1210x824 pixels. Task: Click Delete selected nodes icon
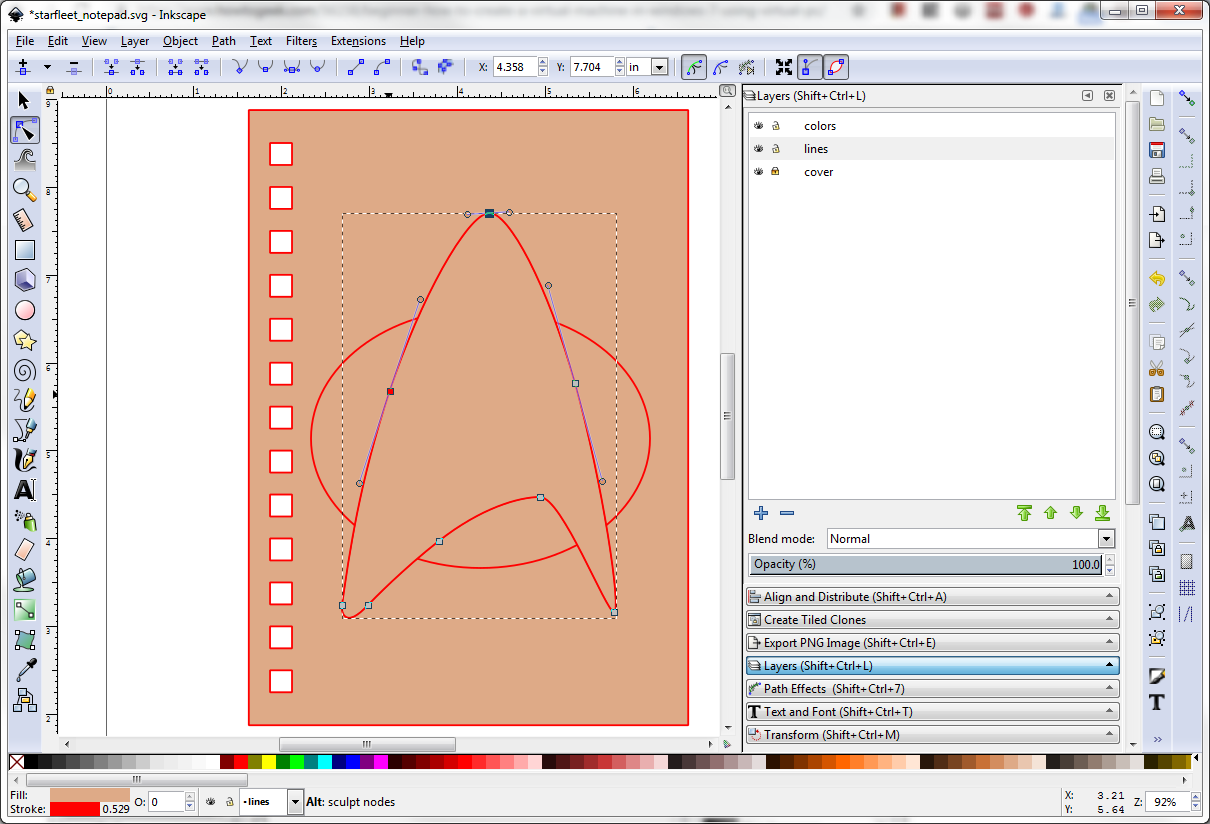tap(74, 67)
